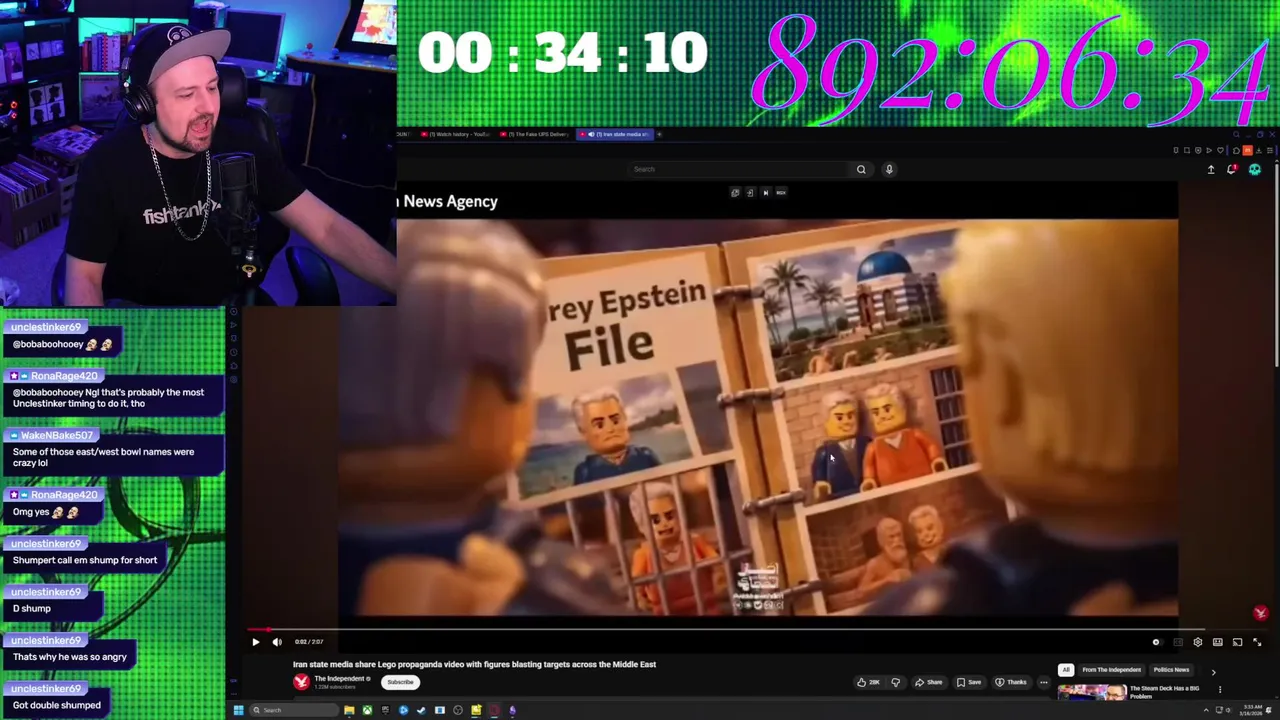Switch to The Fake UPS Delivery tab
The image size is (1280, 720).
point(535,134)
